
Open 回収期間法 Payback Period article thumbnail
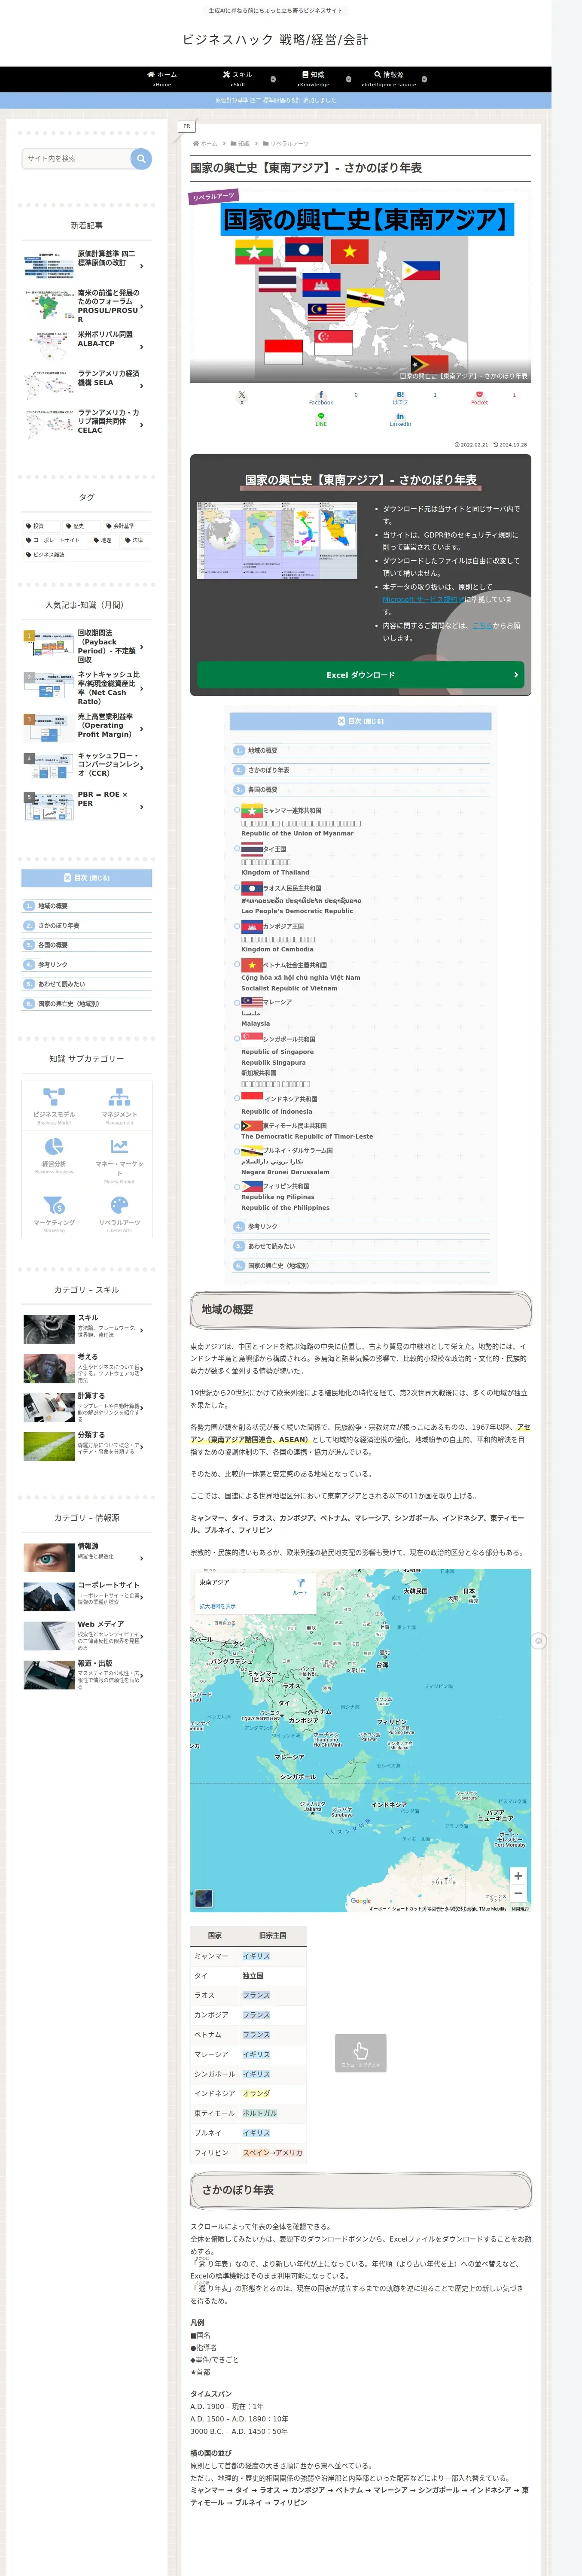(x=48, y=645)
